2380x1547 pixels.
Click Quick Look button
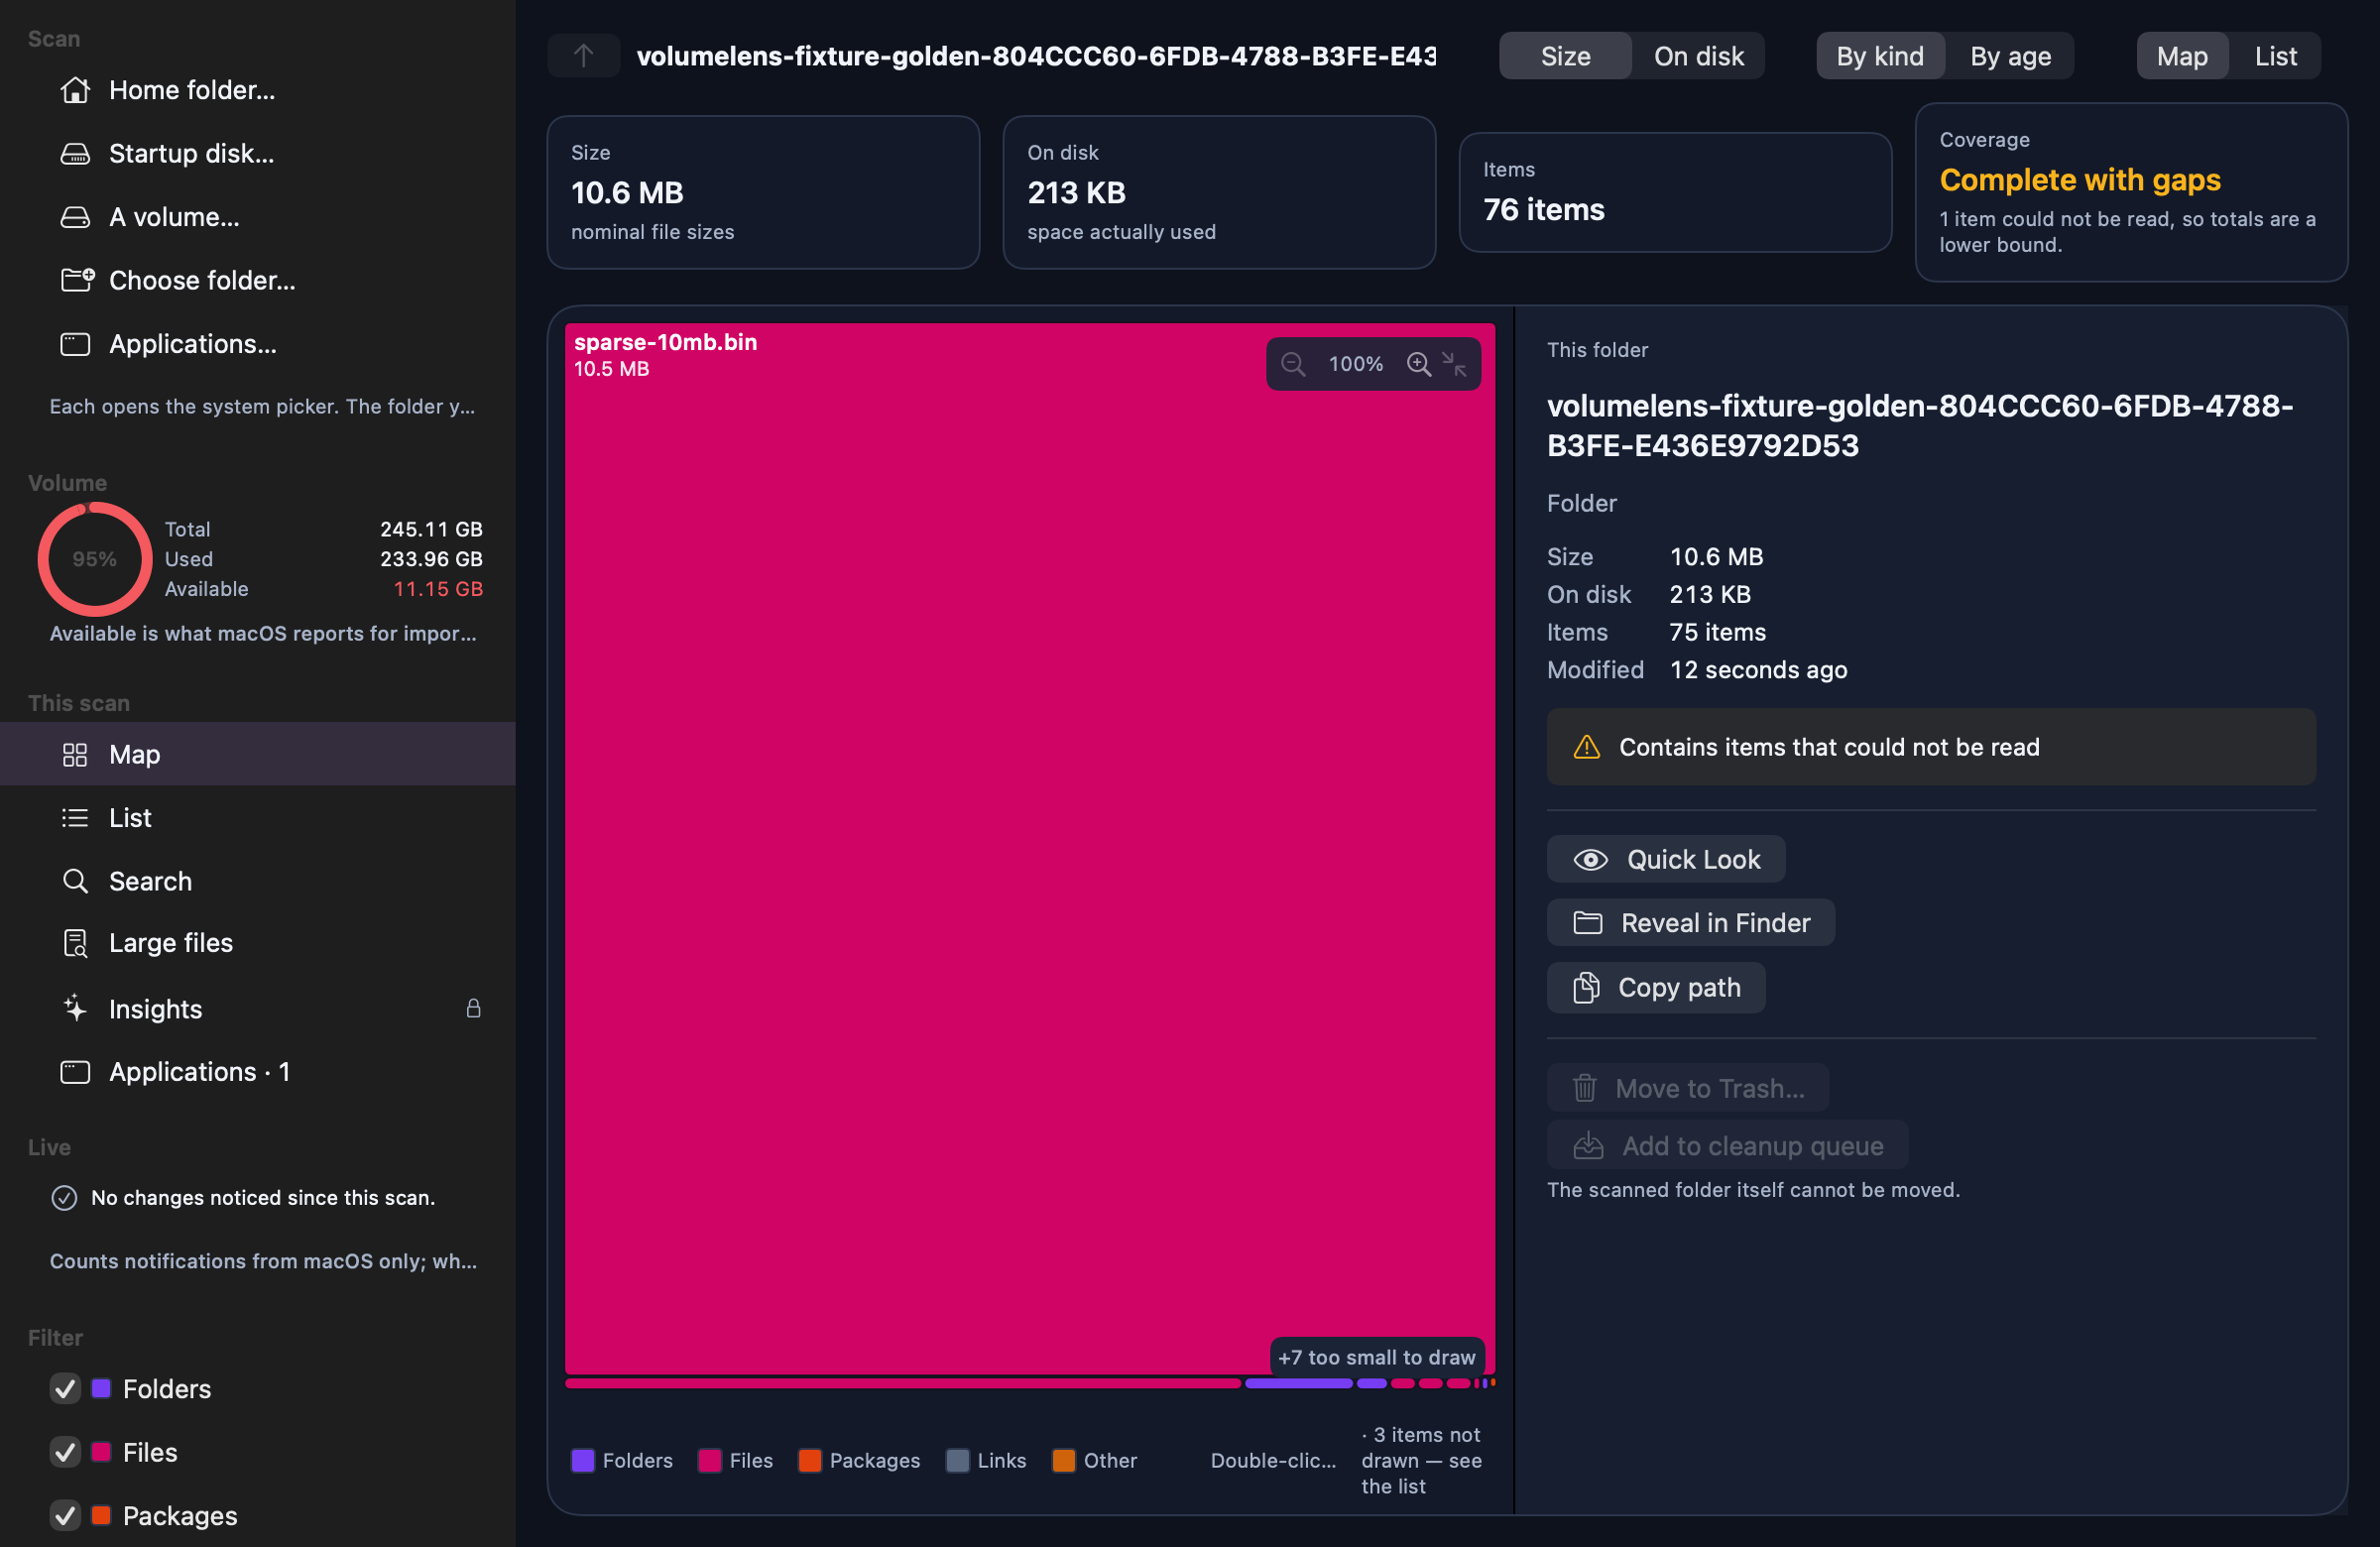[x=1666, y=860]
